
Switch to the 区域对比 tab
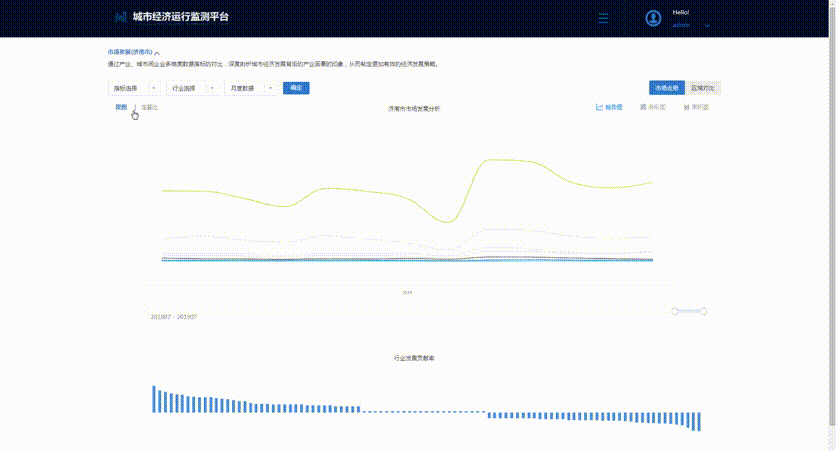pos(703,88)
